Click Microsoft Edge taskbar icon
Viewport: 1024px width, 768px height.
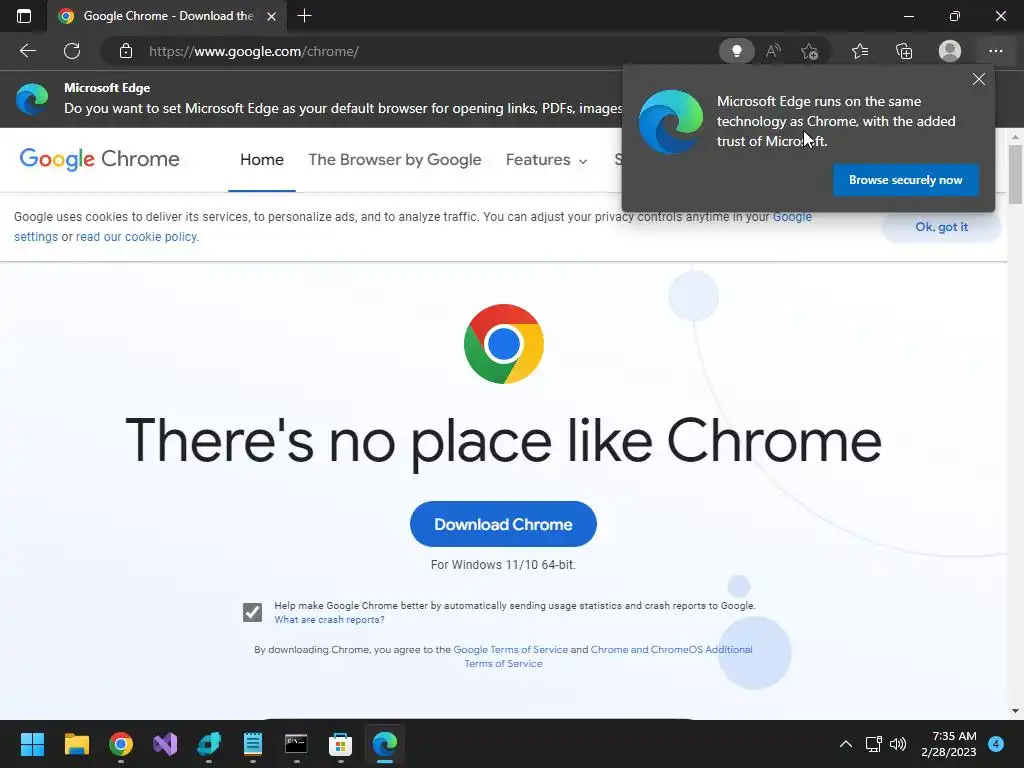click(385, 744)
